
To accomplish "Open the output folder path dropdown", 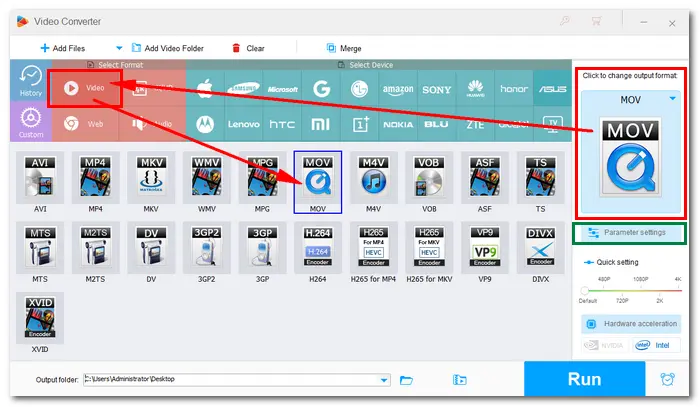I will 384,380.
